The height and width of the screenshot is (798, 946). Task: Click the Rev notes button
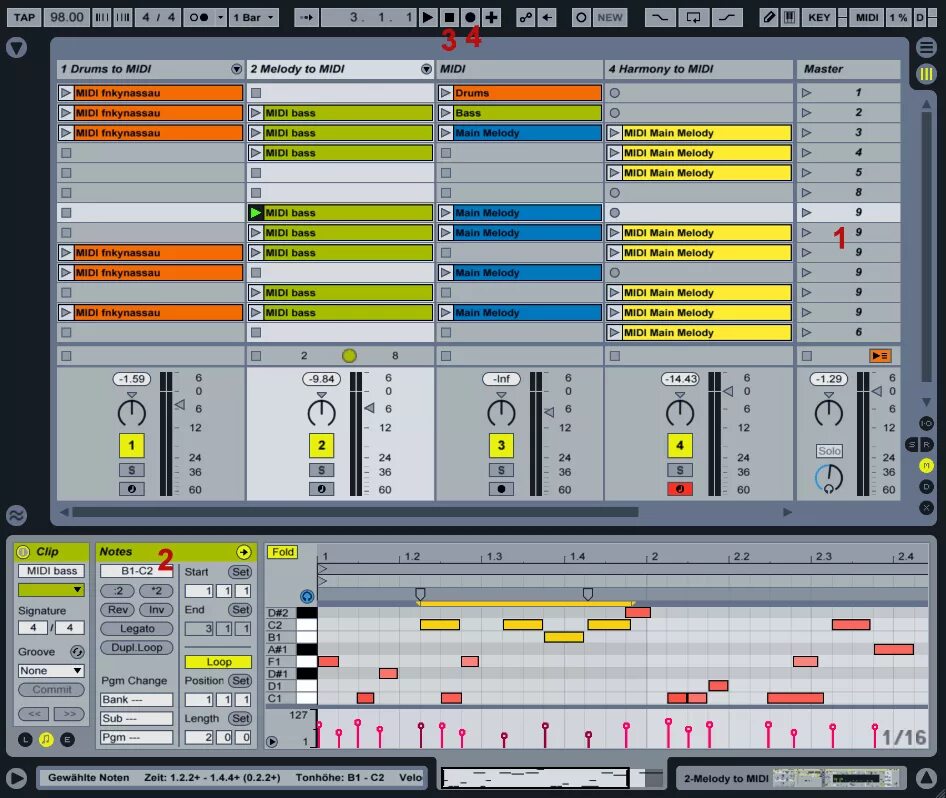click(x=118, y=610)
